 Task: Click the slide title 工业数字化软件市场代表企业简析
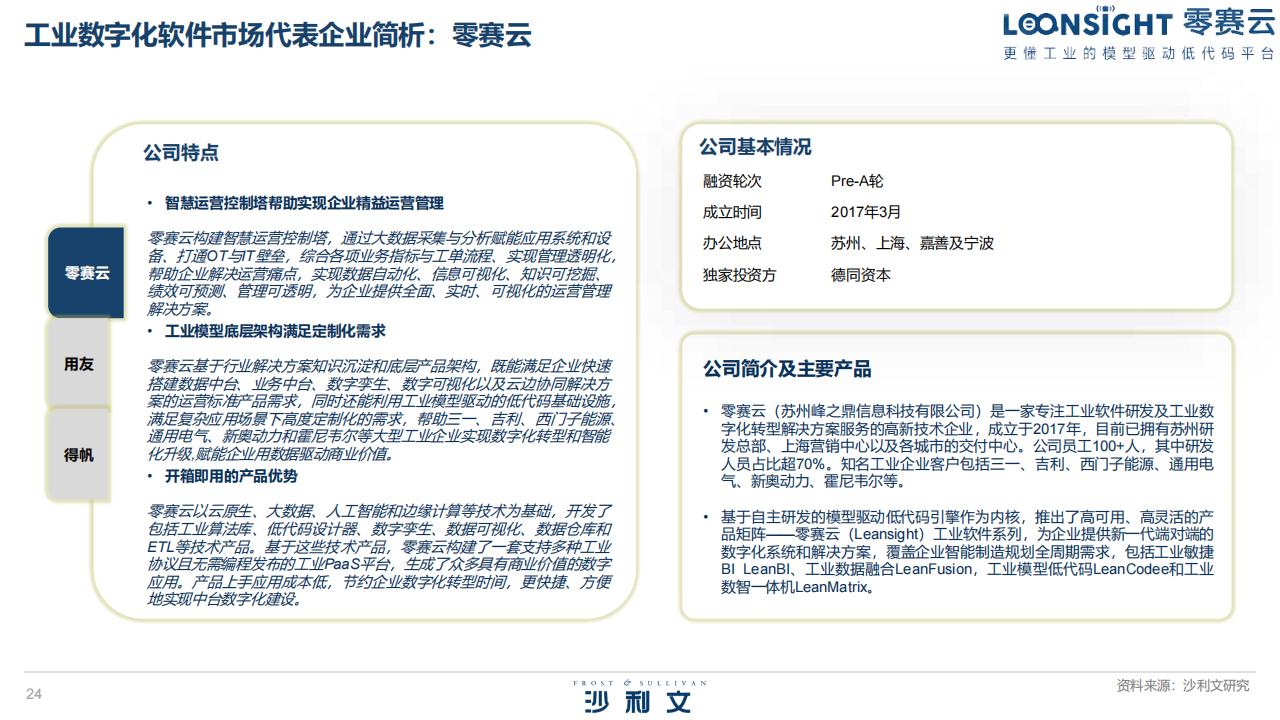tap(278, 36)
